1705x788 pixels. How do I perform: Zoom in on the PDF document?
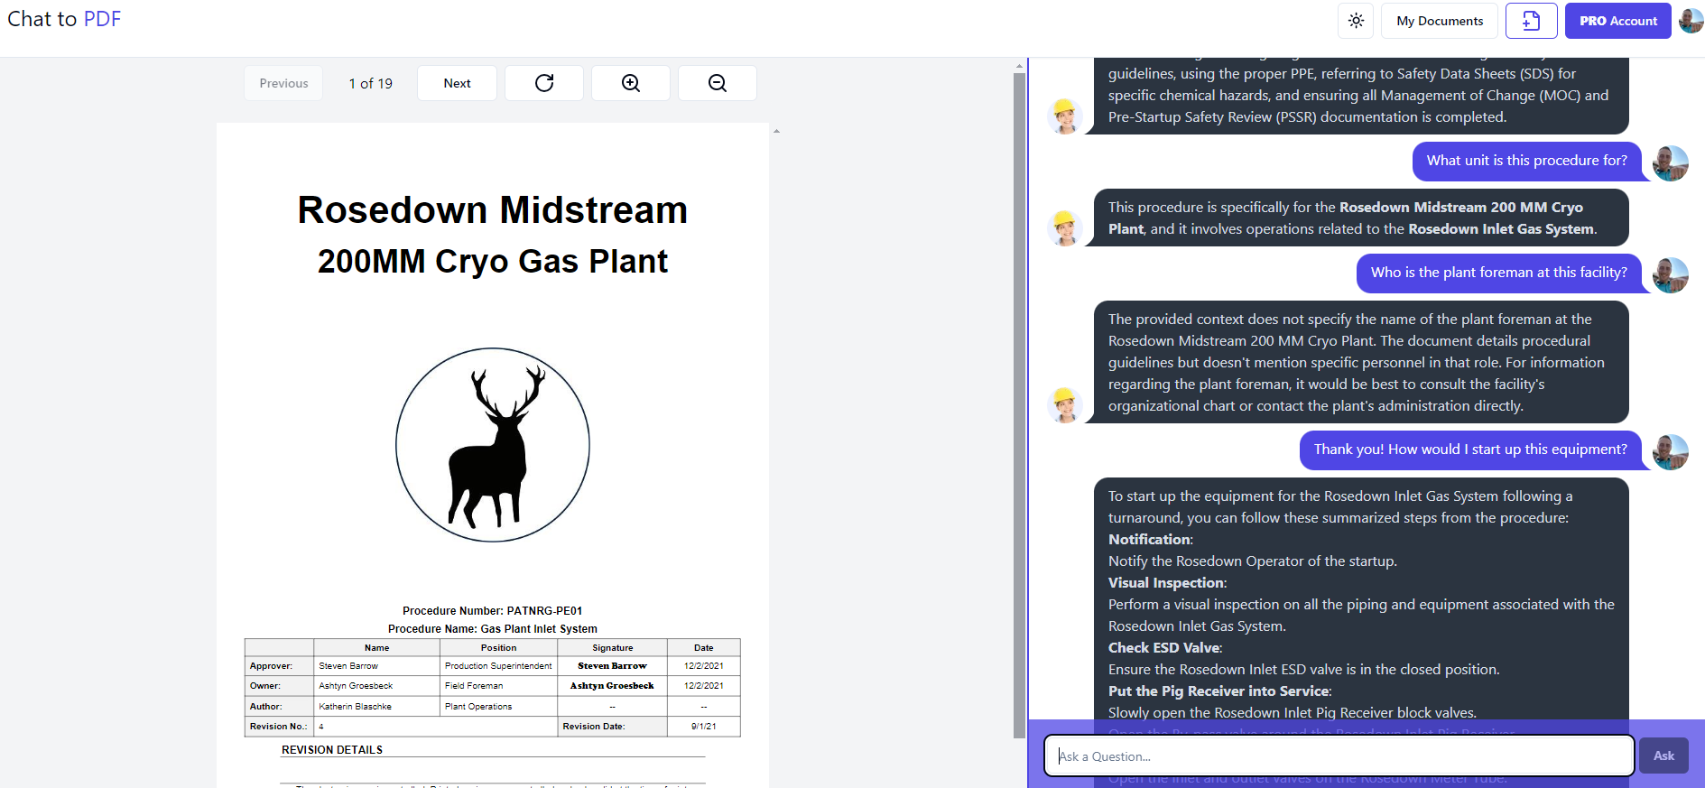click(631, 83)
